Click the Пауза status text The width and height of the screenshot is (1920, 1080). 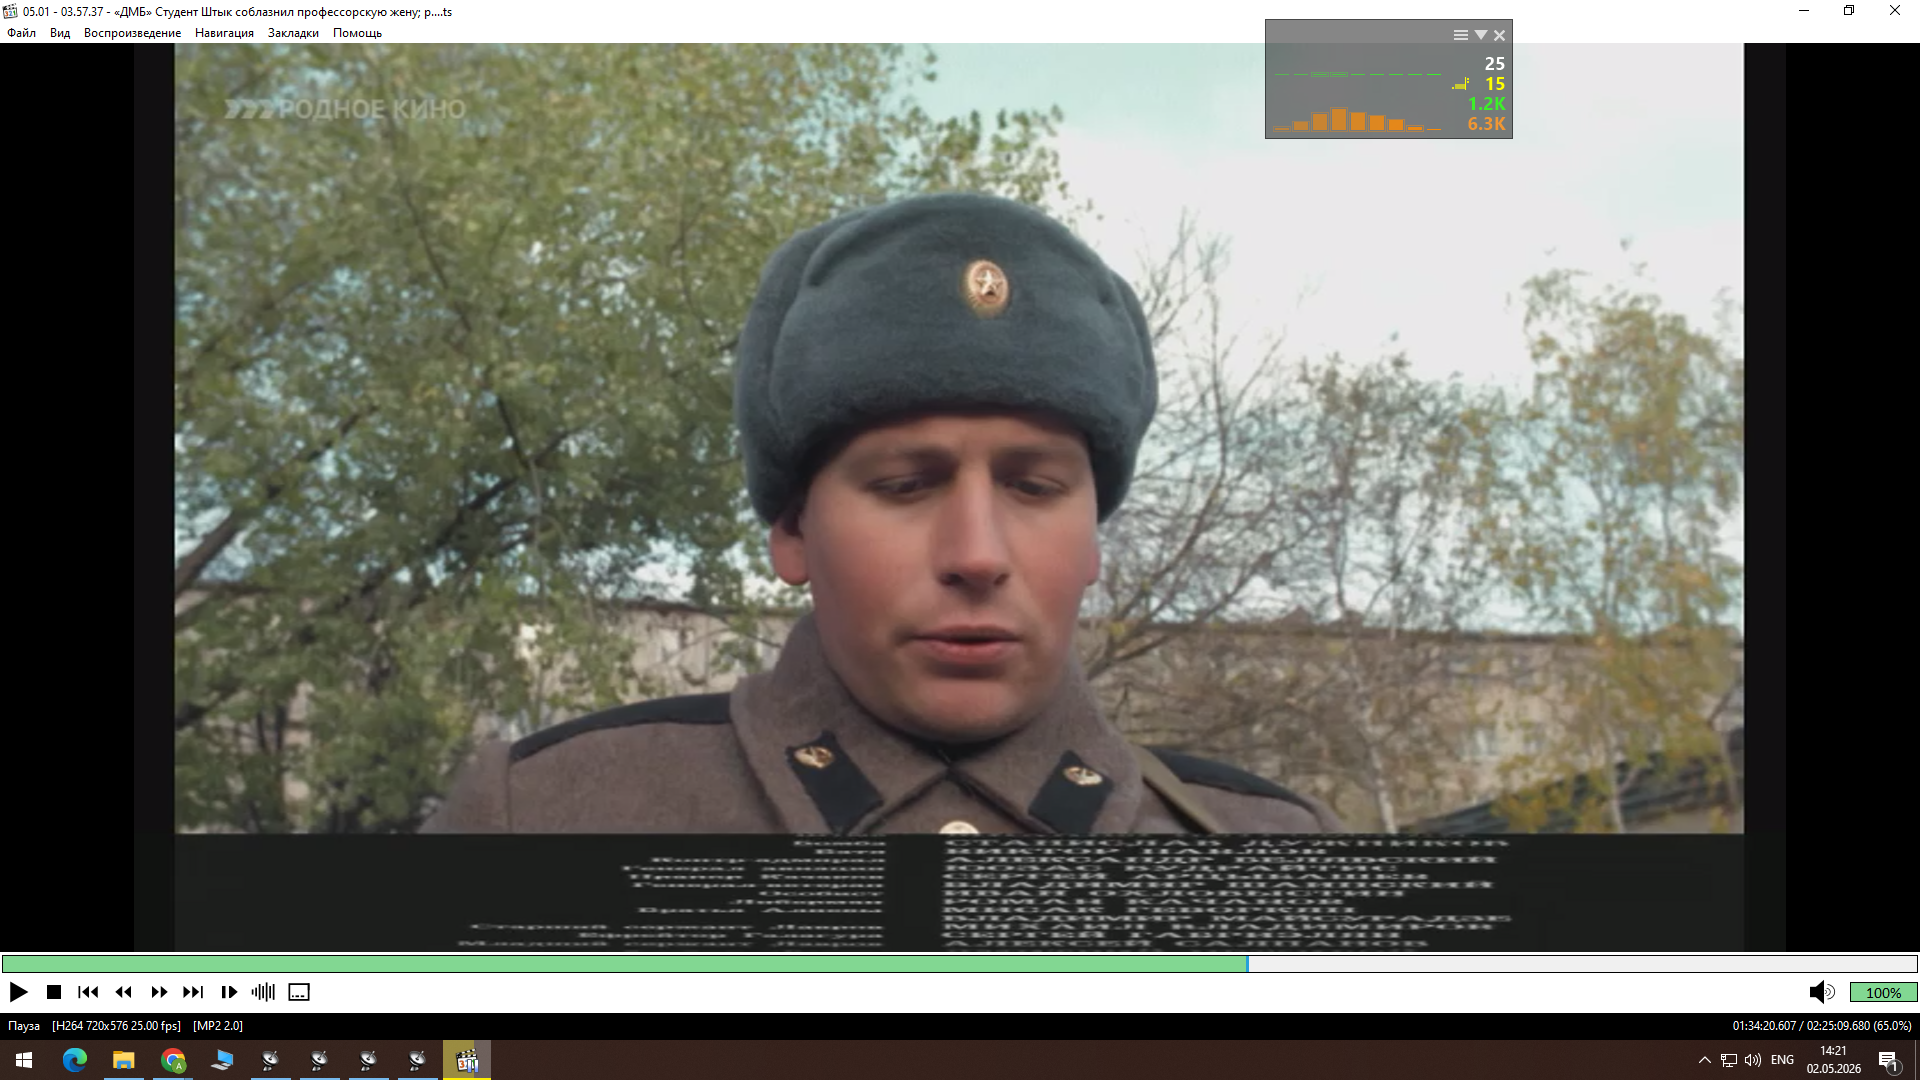[x=24, y=1026]
